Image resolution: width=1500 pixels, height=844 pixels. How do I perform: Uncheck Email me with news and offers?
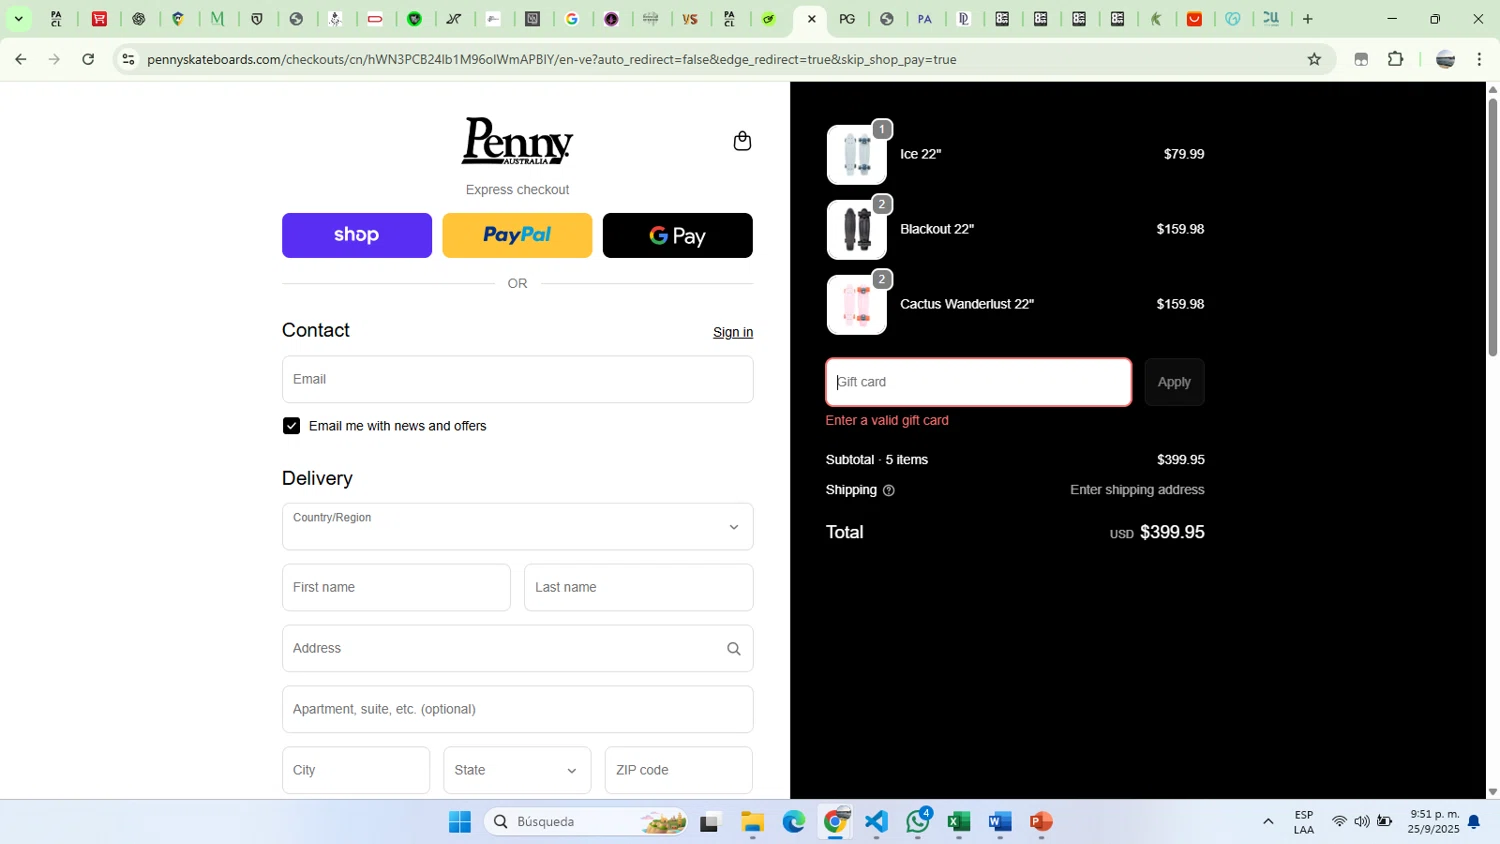click(x=291, y=426)
